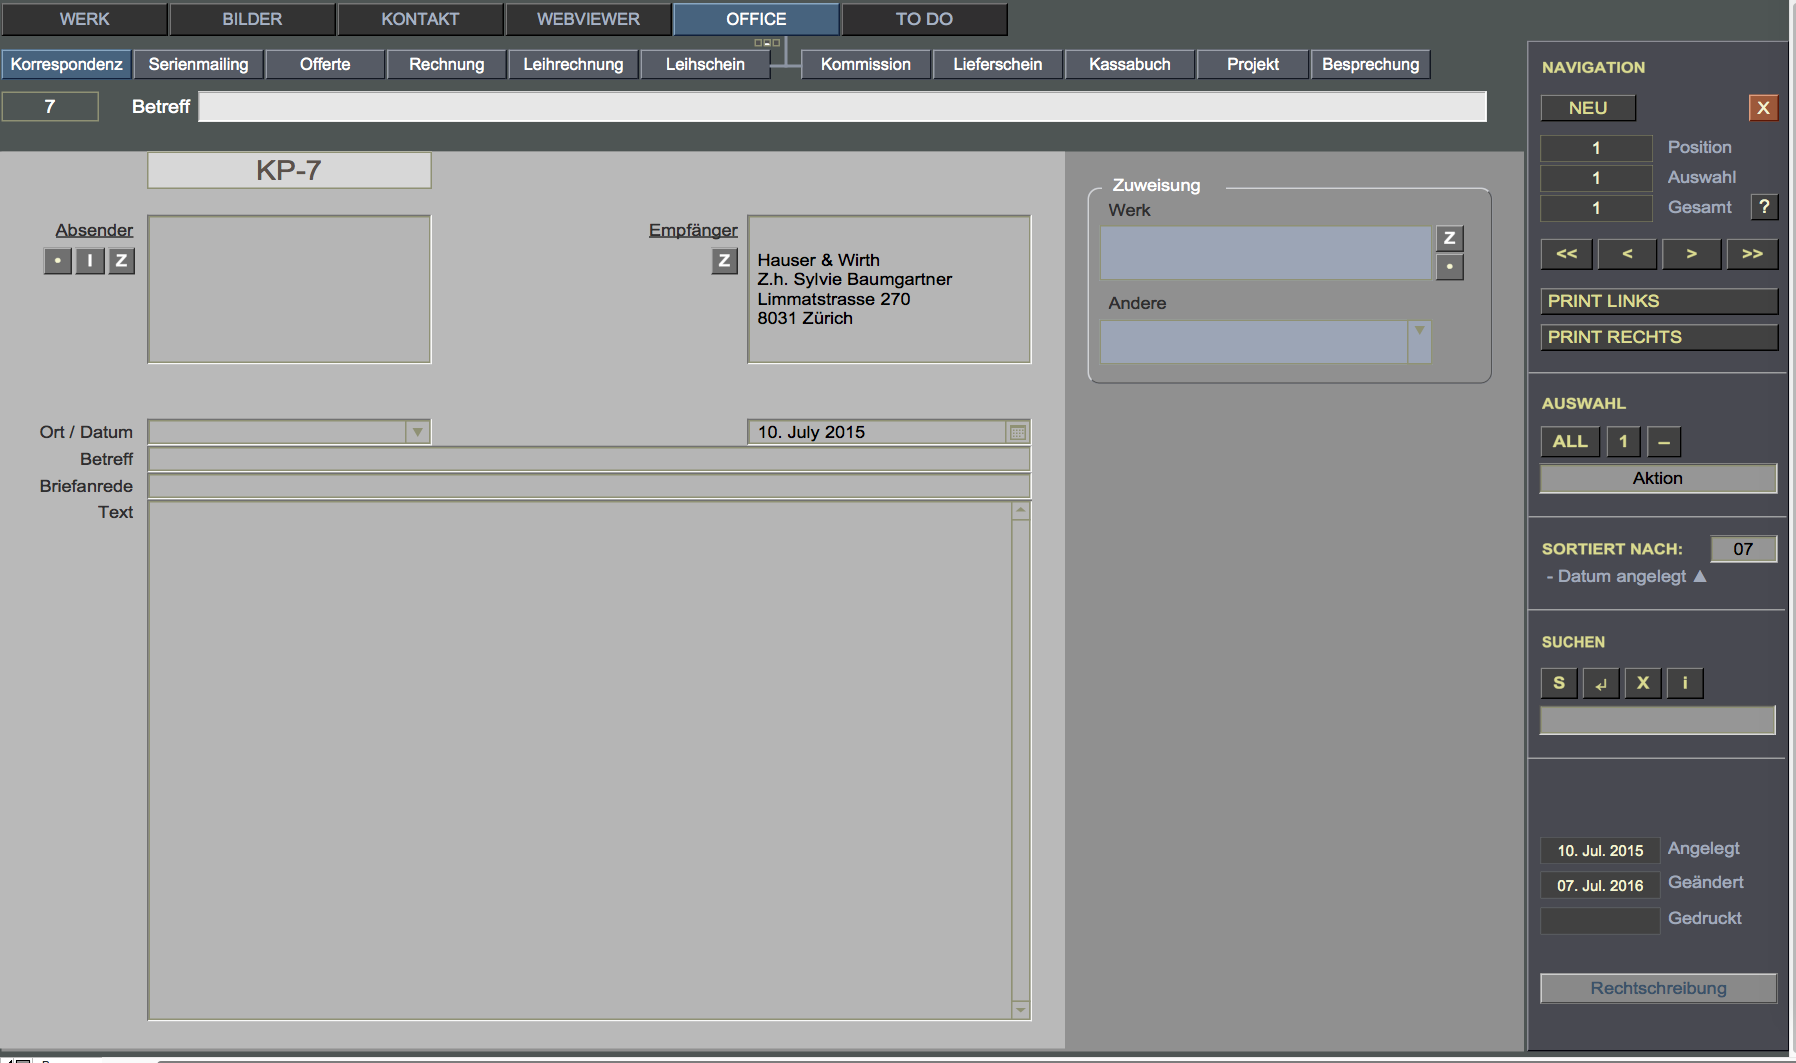Switch to the Rechnung tab
The image size is (1796, 1063).
click(x=446, y=64)
